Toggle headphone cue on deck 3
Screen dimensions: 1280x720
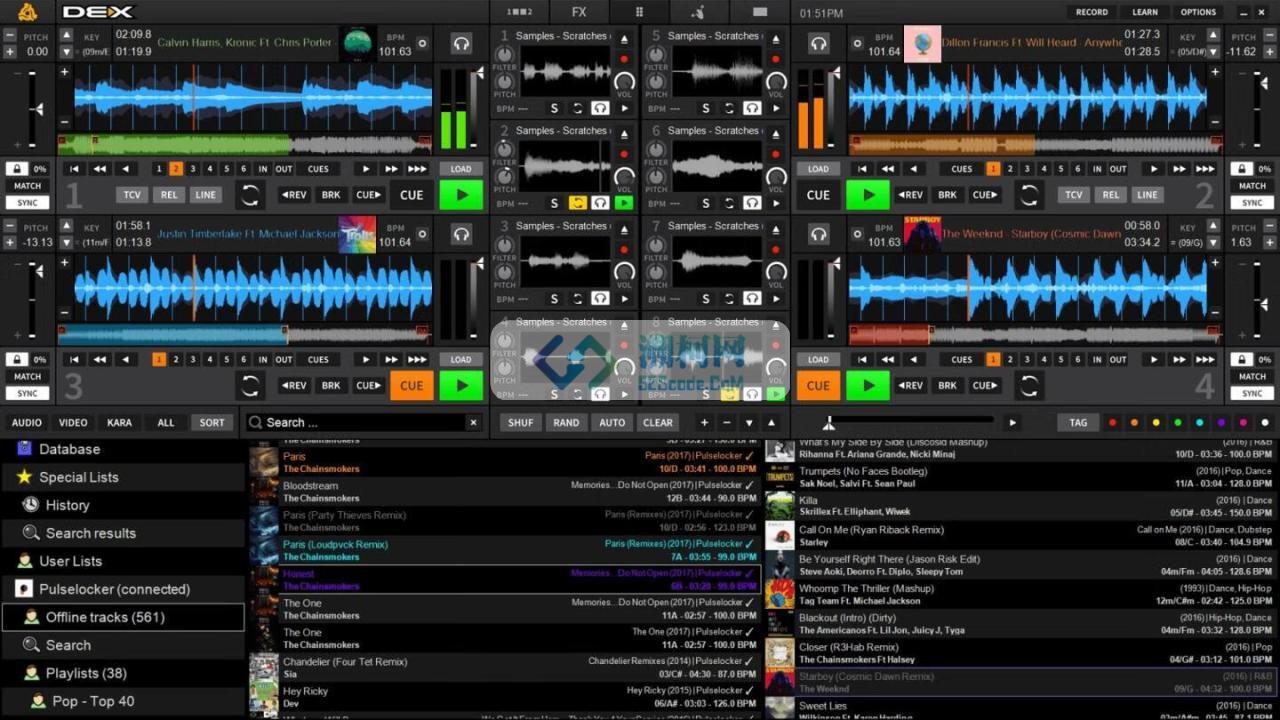461,235
